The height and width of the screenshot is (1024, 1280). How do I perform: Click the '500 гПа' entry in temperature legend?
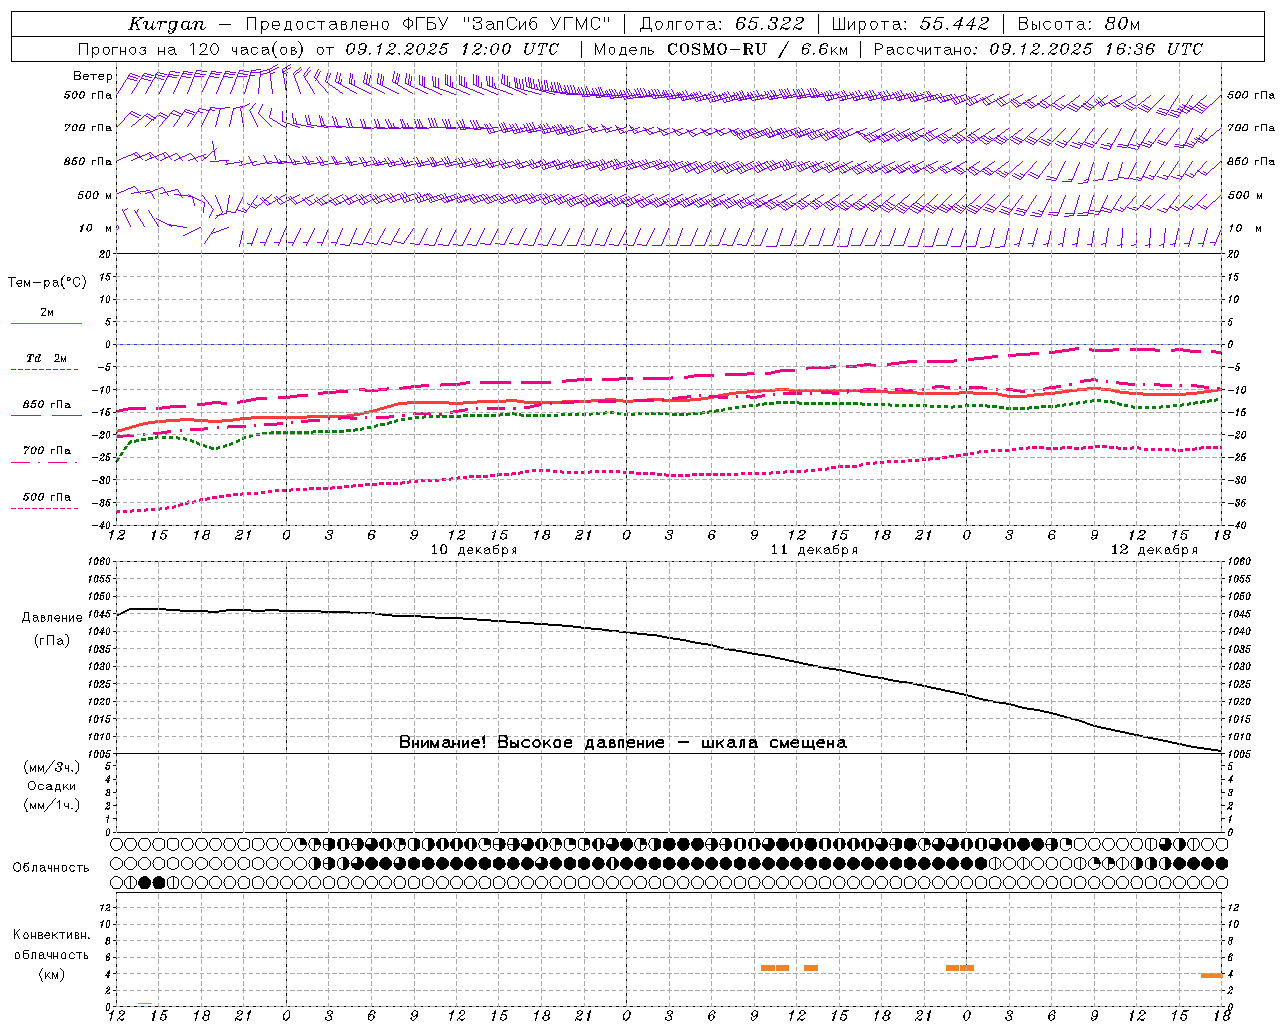47,497
